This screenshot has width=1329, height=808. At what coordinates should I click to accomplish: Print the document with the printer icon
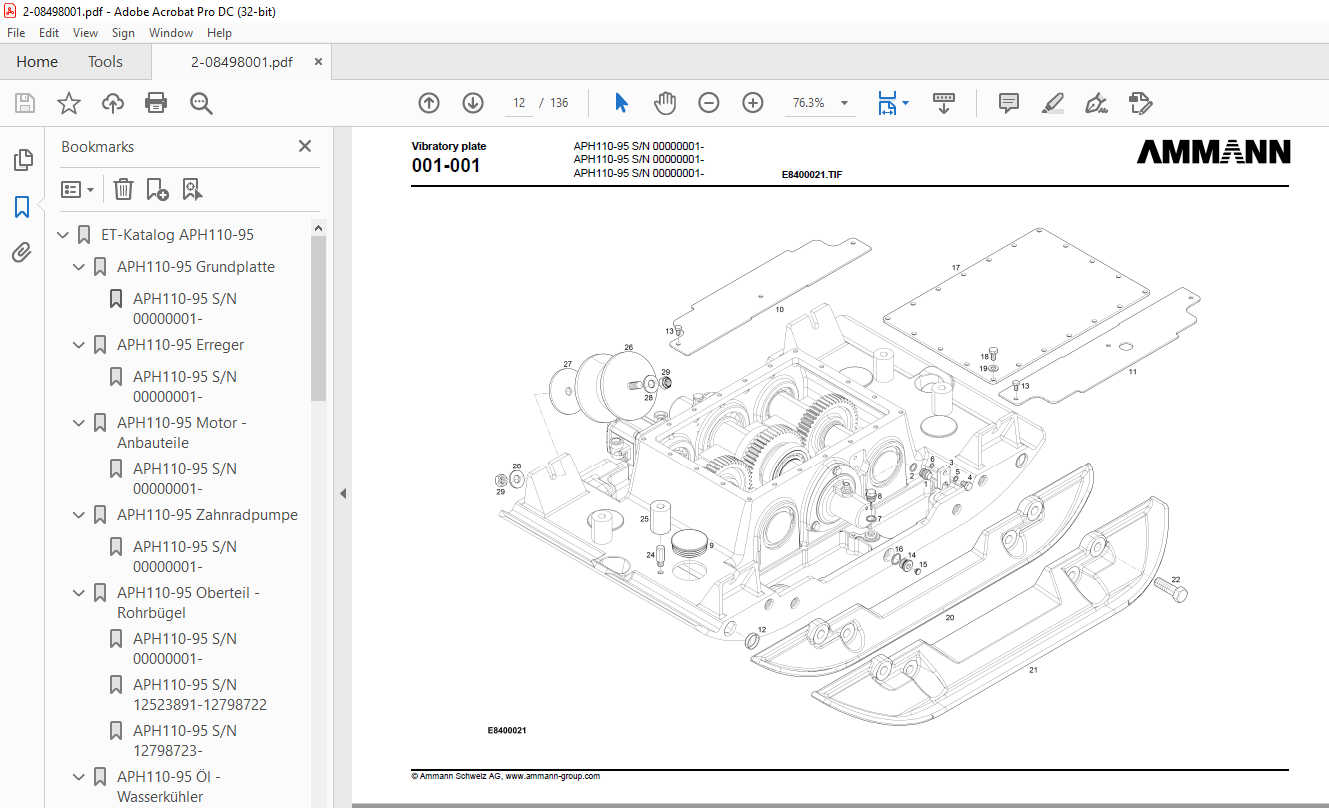coord(156,103)
